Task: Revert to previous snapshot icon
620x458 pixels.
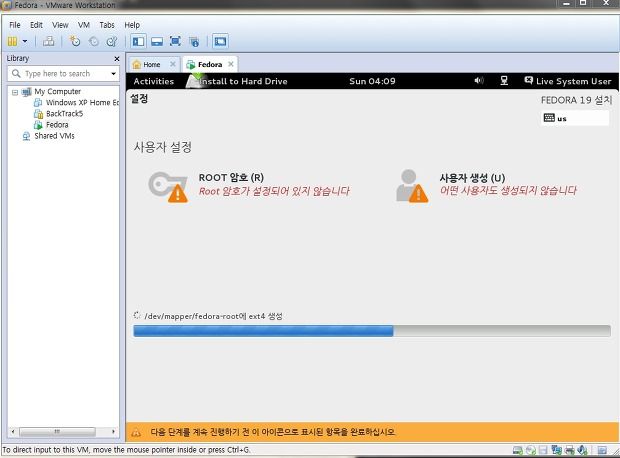Action: click(x=94, y=41)
